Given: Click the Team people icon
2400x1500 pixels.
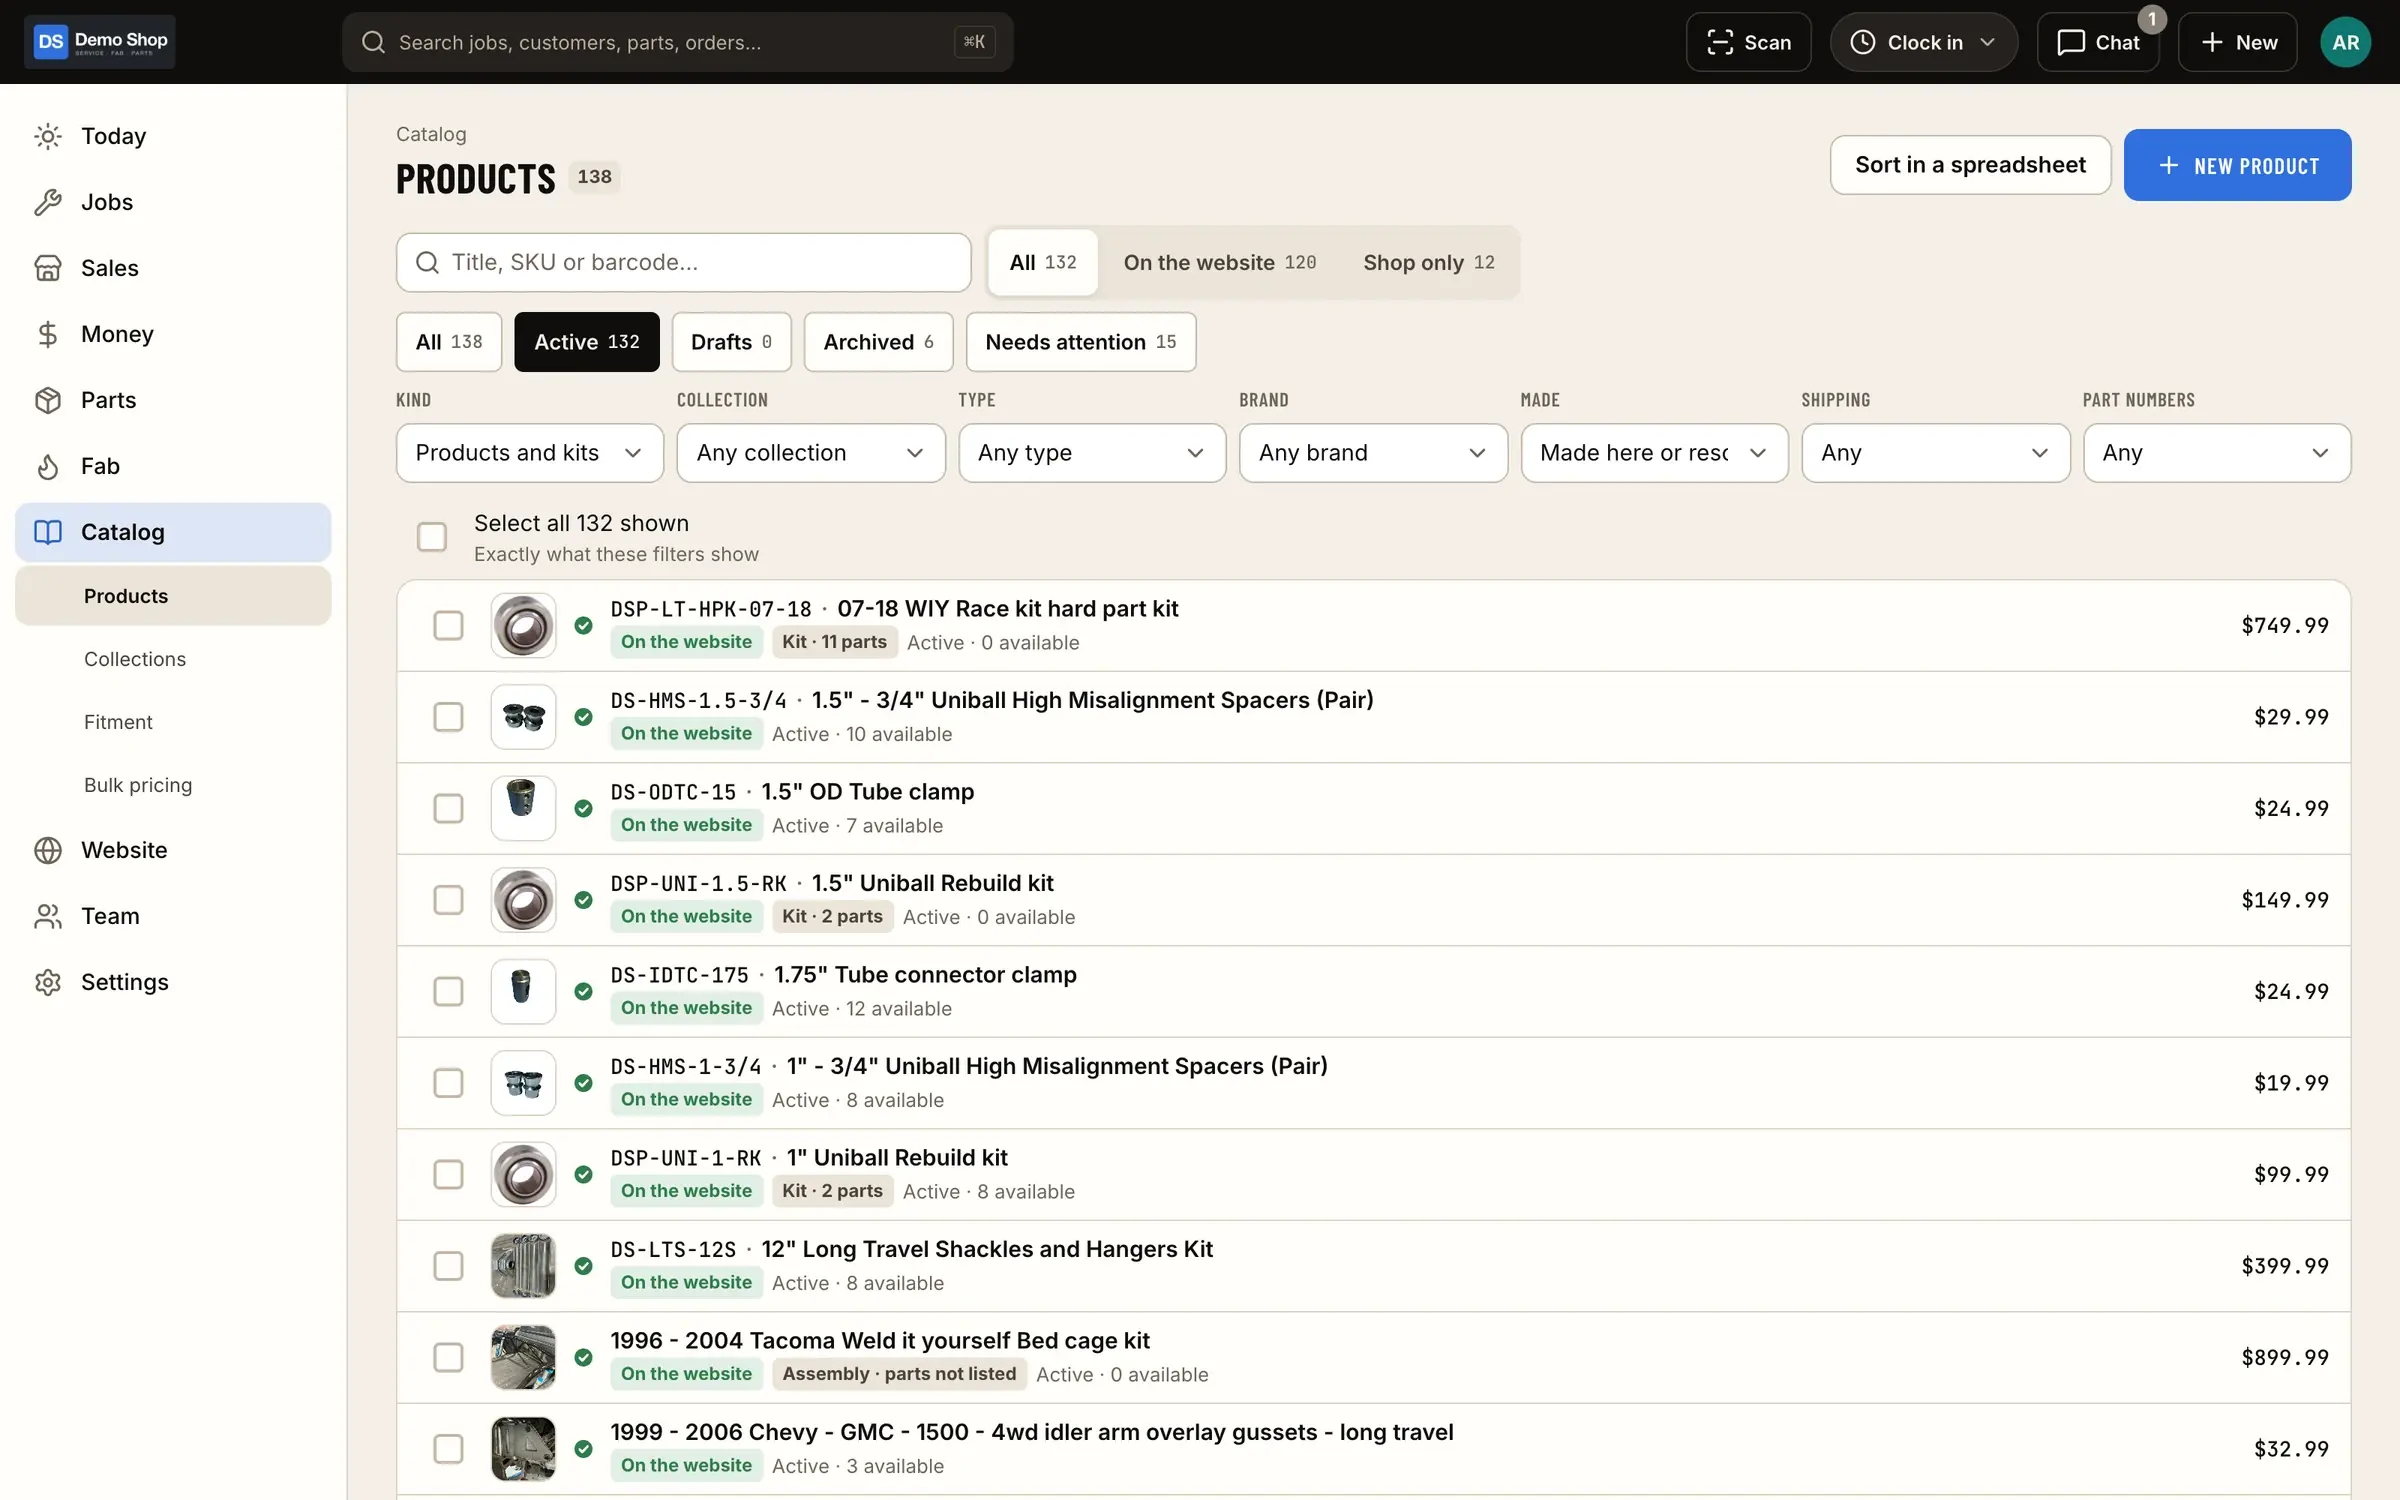Looking at the screenshot, I should coord(48,916).
